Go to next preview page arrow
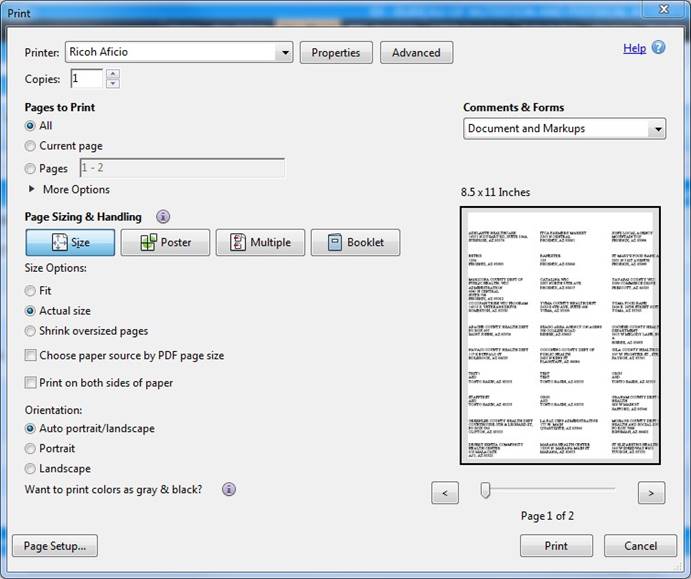Screen dimensions: 691x579 click(651, 492)
